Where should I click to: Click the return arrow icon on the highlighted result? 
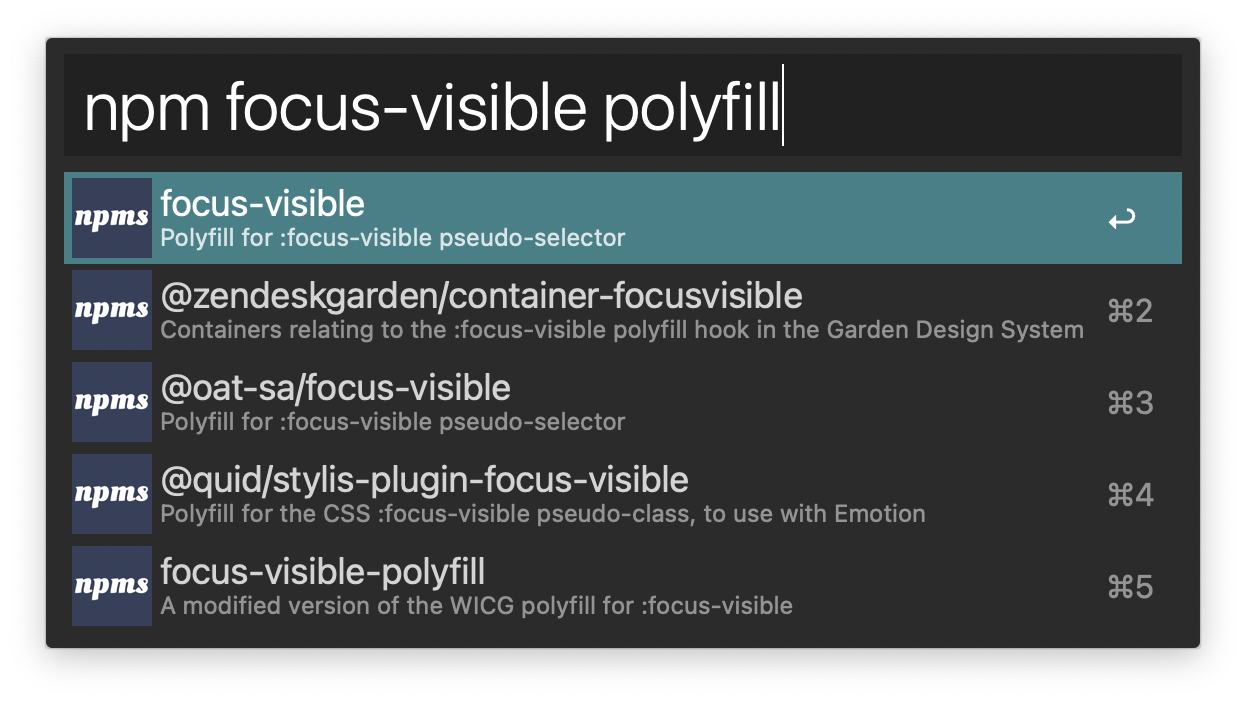[1122, 219]
